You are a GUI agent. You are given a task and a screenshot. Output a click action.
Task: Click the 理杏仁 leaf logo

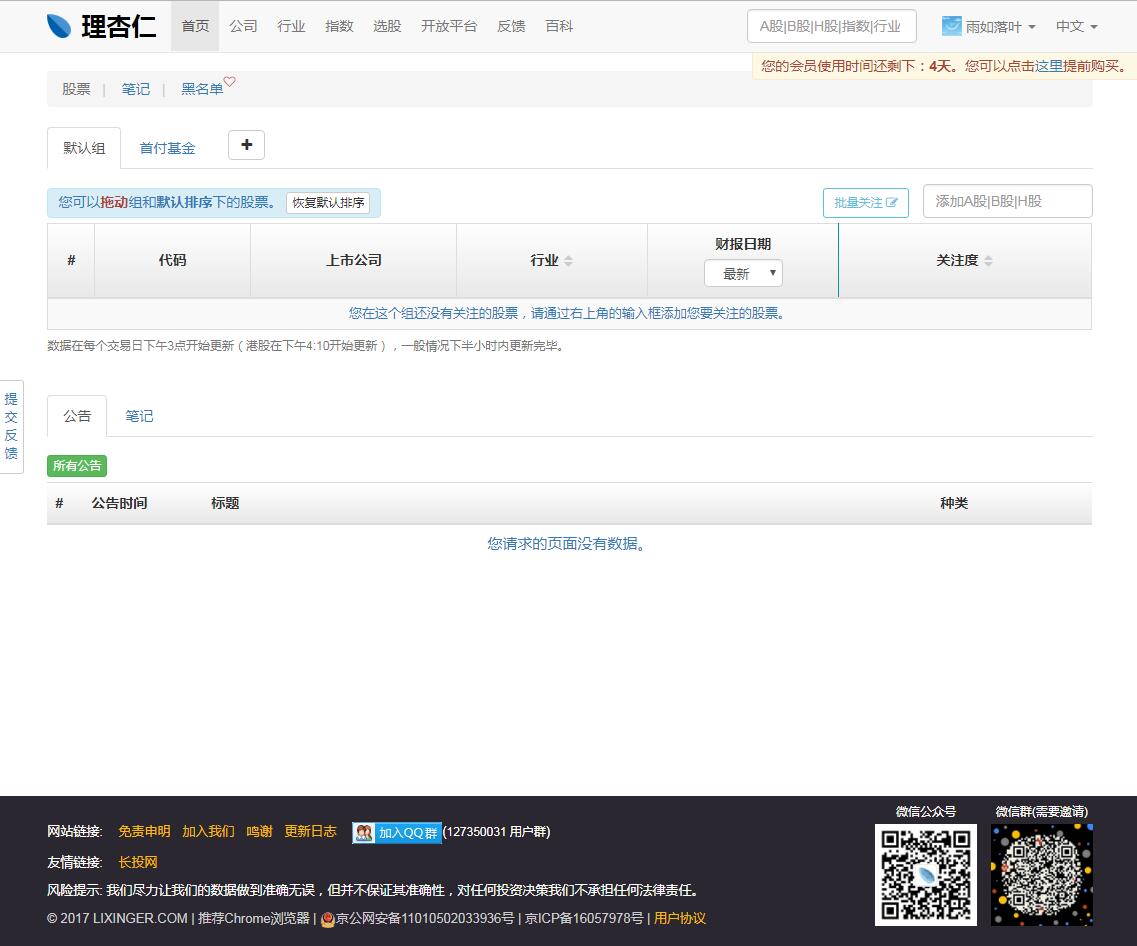tap(59, 26)
